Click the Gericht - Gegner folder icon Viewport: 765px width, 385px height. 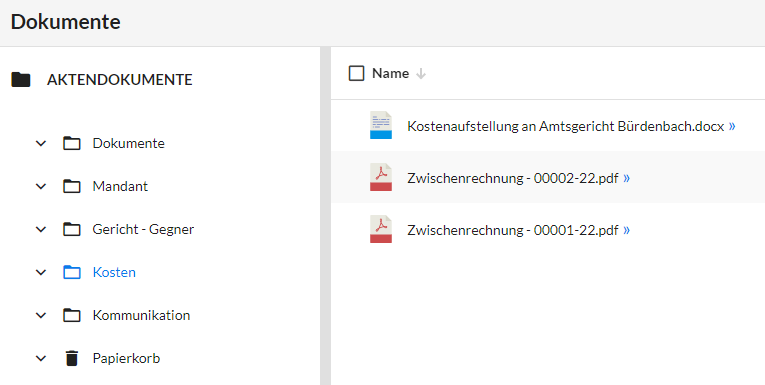[72, 229]
